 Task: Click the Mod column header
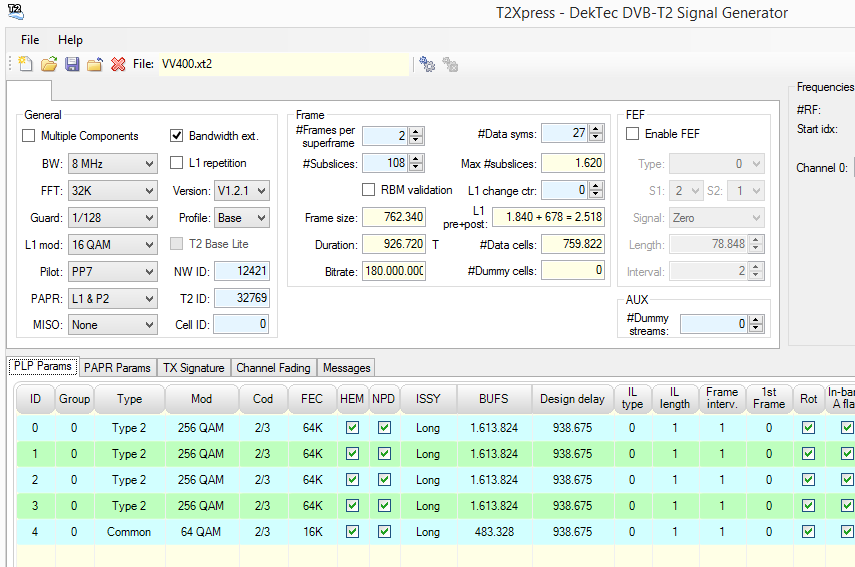pyautogui.click(x=201, y=399)
